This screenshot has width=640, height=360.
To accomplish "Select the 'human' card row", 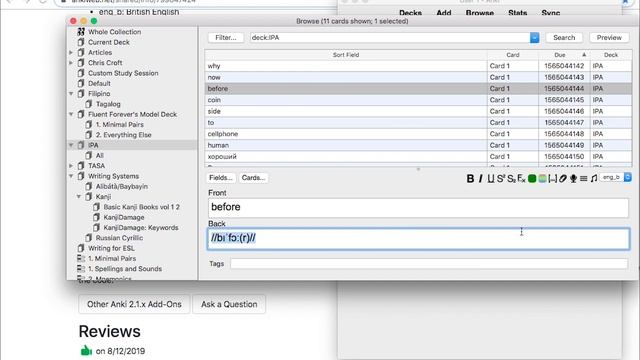I will click(418, 145).
